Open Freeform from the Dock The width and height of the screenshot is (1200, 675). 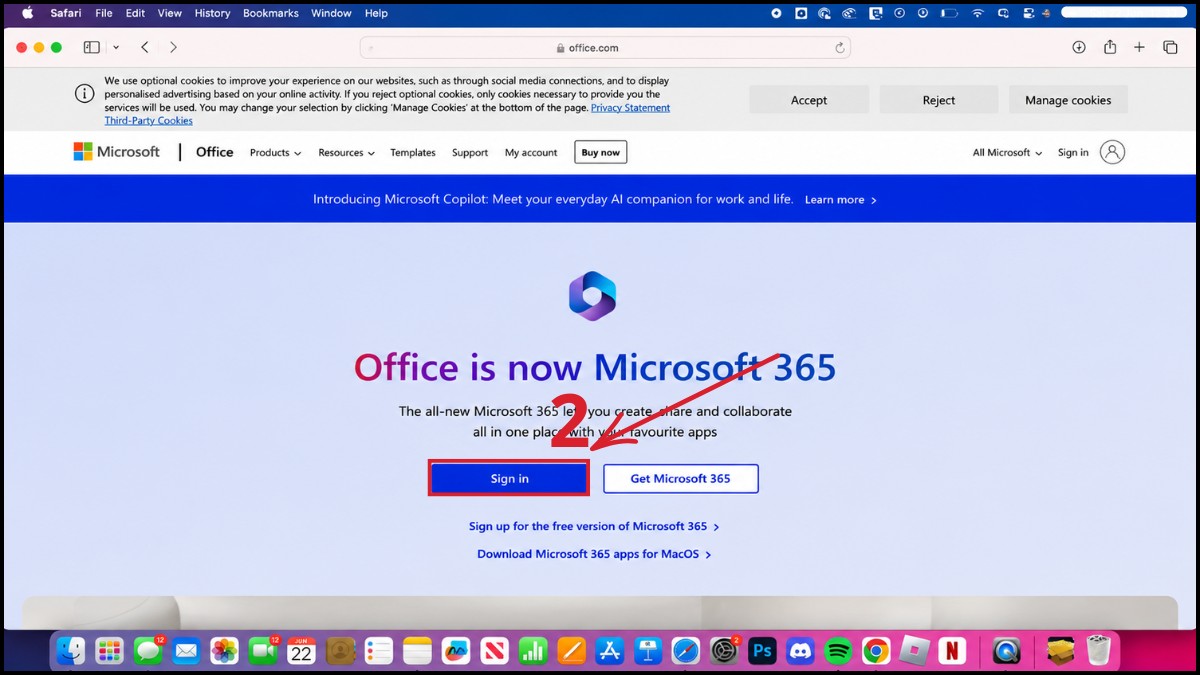(x=455, y=651)
